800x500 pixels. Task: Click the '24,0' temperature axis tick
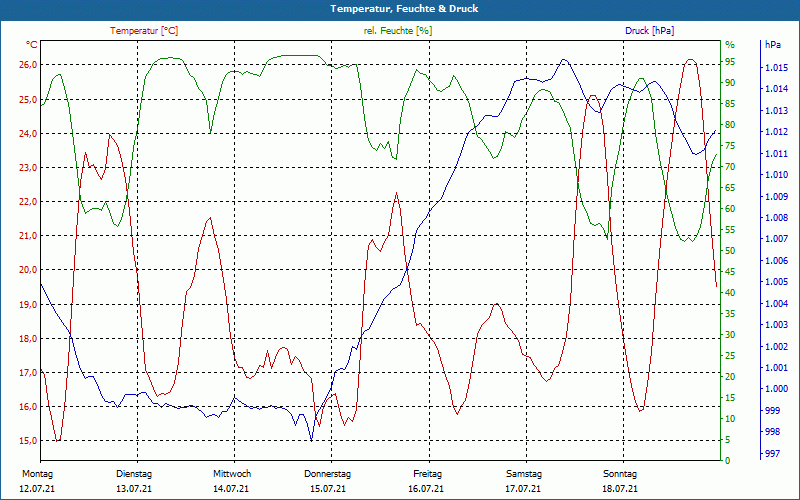coord(28,134)
